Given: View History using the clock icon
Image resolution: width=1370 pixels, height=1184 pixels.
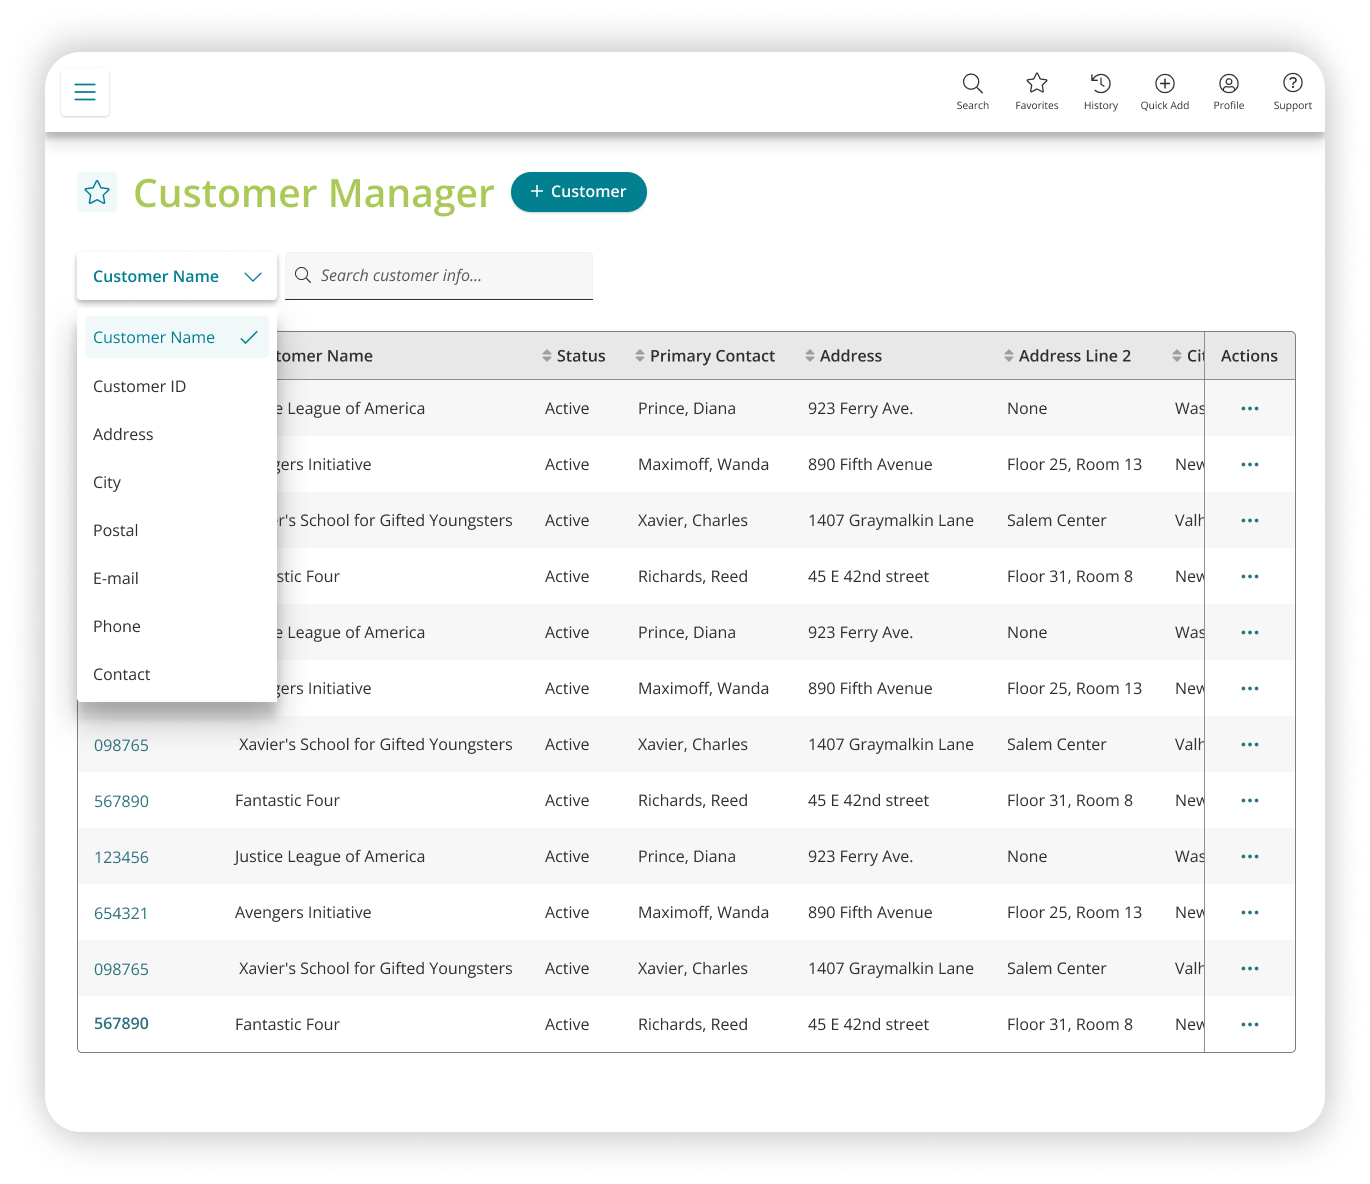Looking at the screenshot, I should pyautogui.click(x=1100, y=83).
